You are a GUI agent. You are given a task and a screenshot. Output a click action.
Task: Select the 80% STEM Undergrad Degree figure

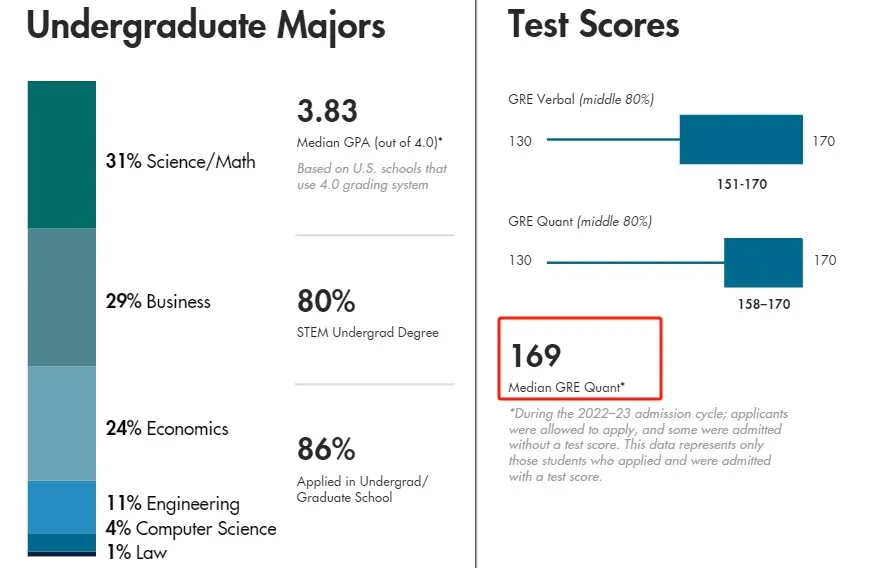tap(326, 301)
